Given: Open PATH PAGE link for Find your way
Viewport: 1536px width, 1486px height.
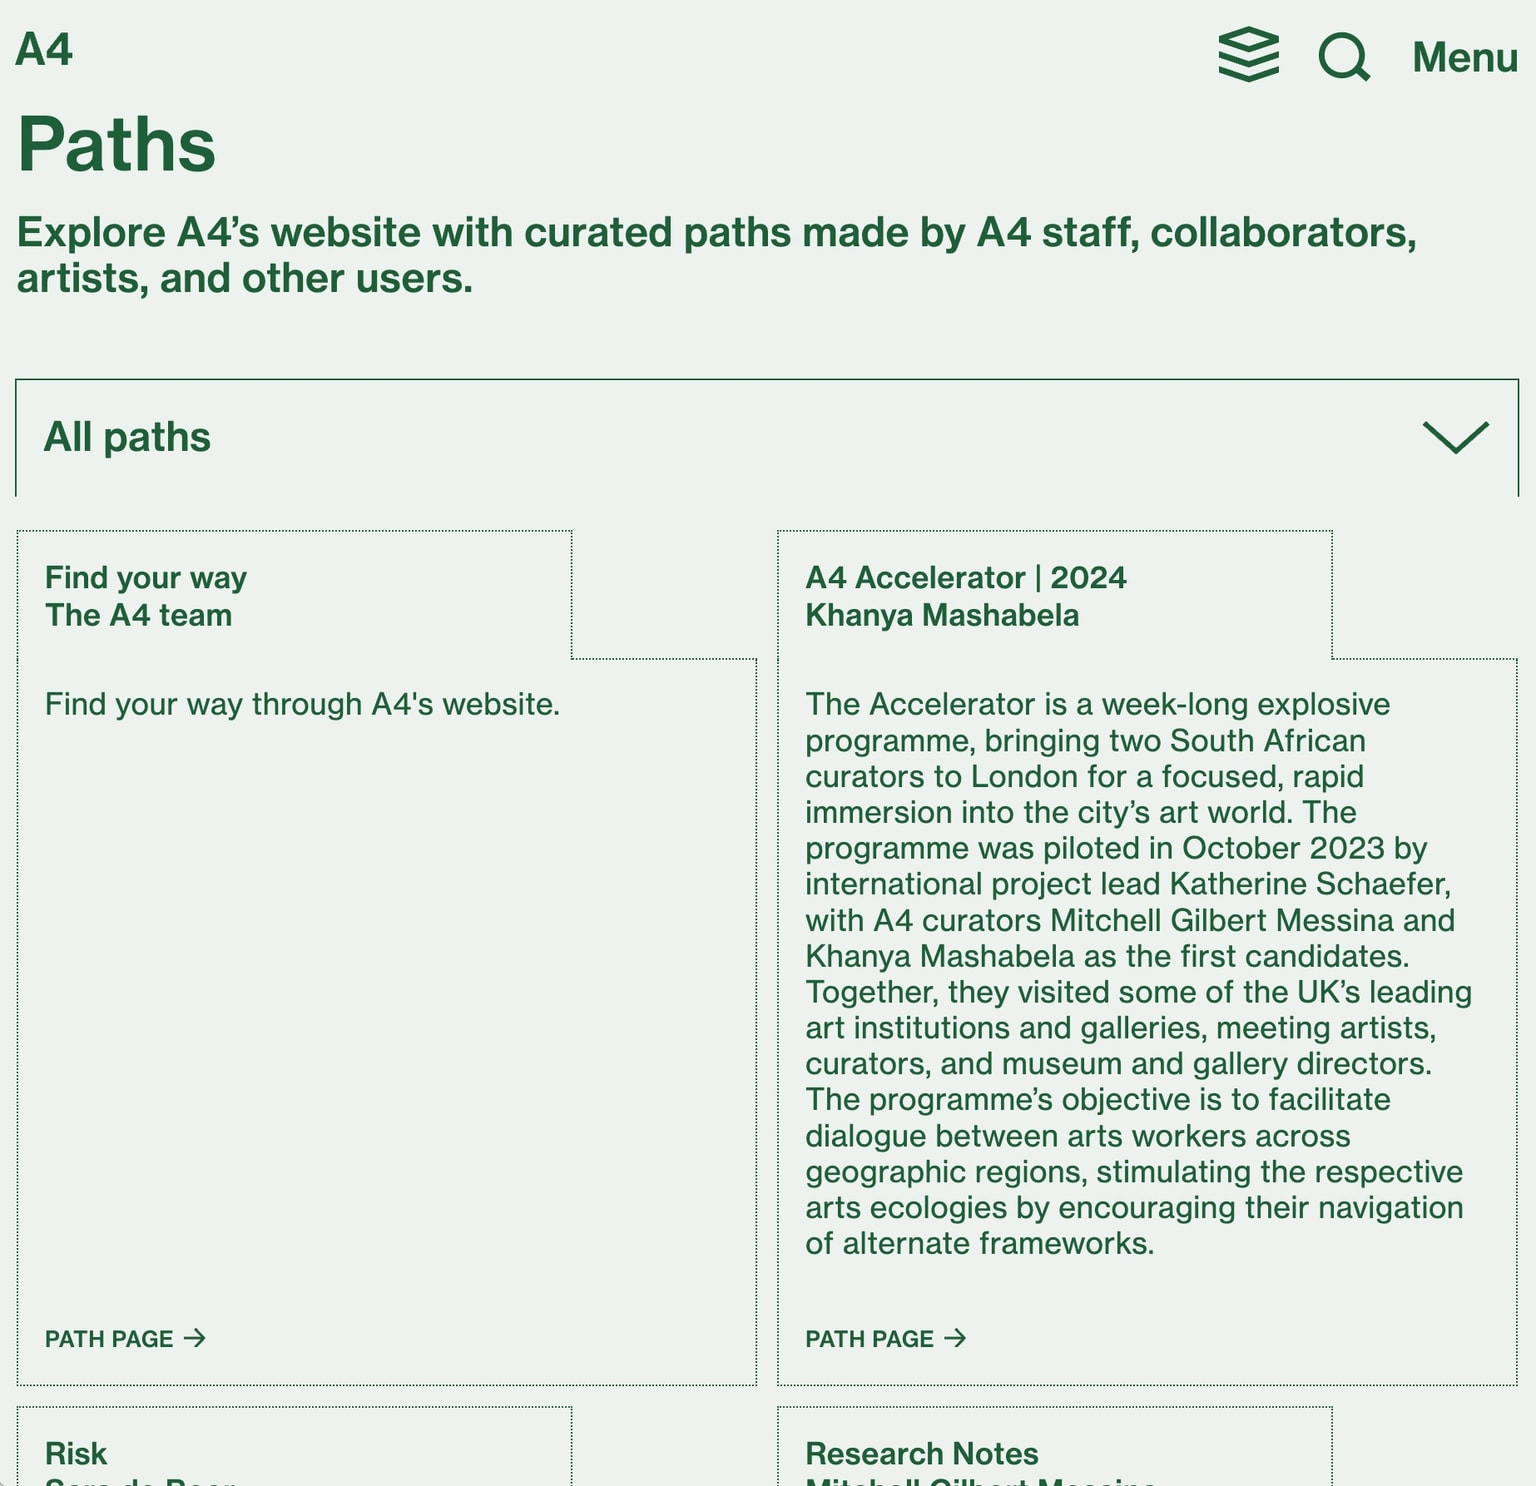Looking at the screenshot, I should (110, 1339).
